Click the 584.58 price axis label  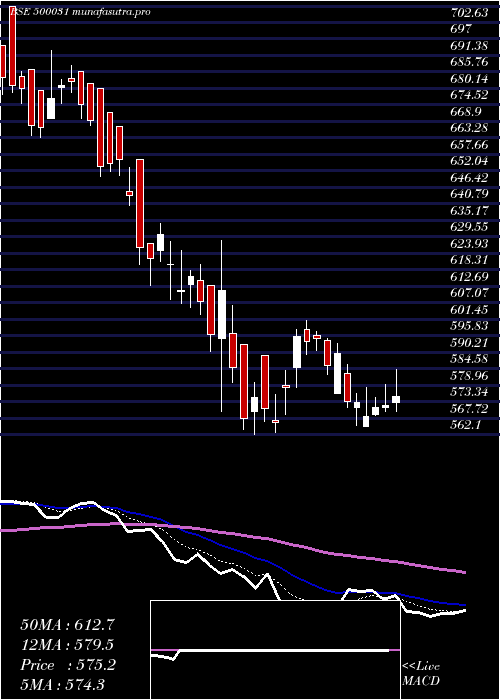coord(469,359)
